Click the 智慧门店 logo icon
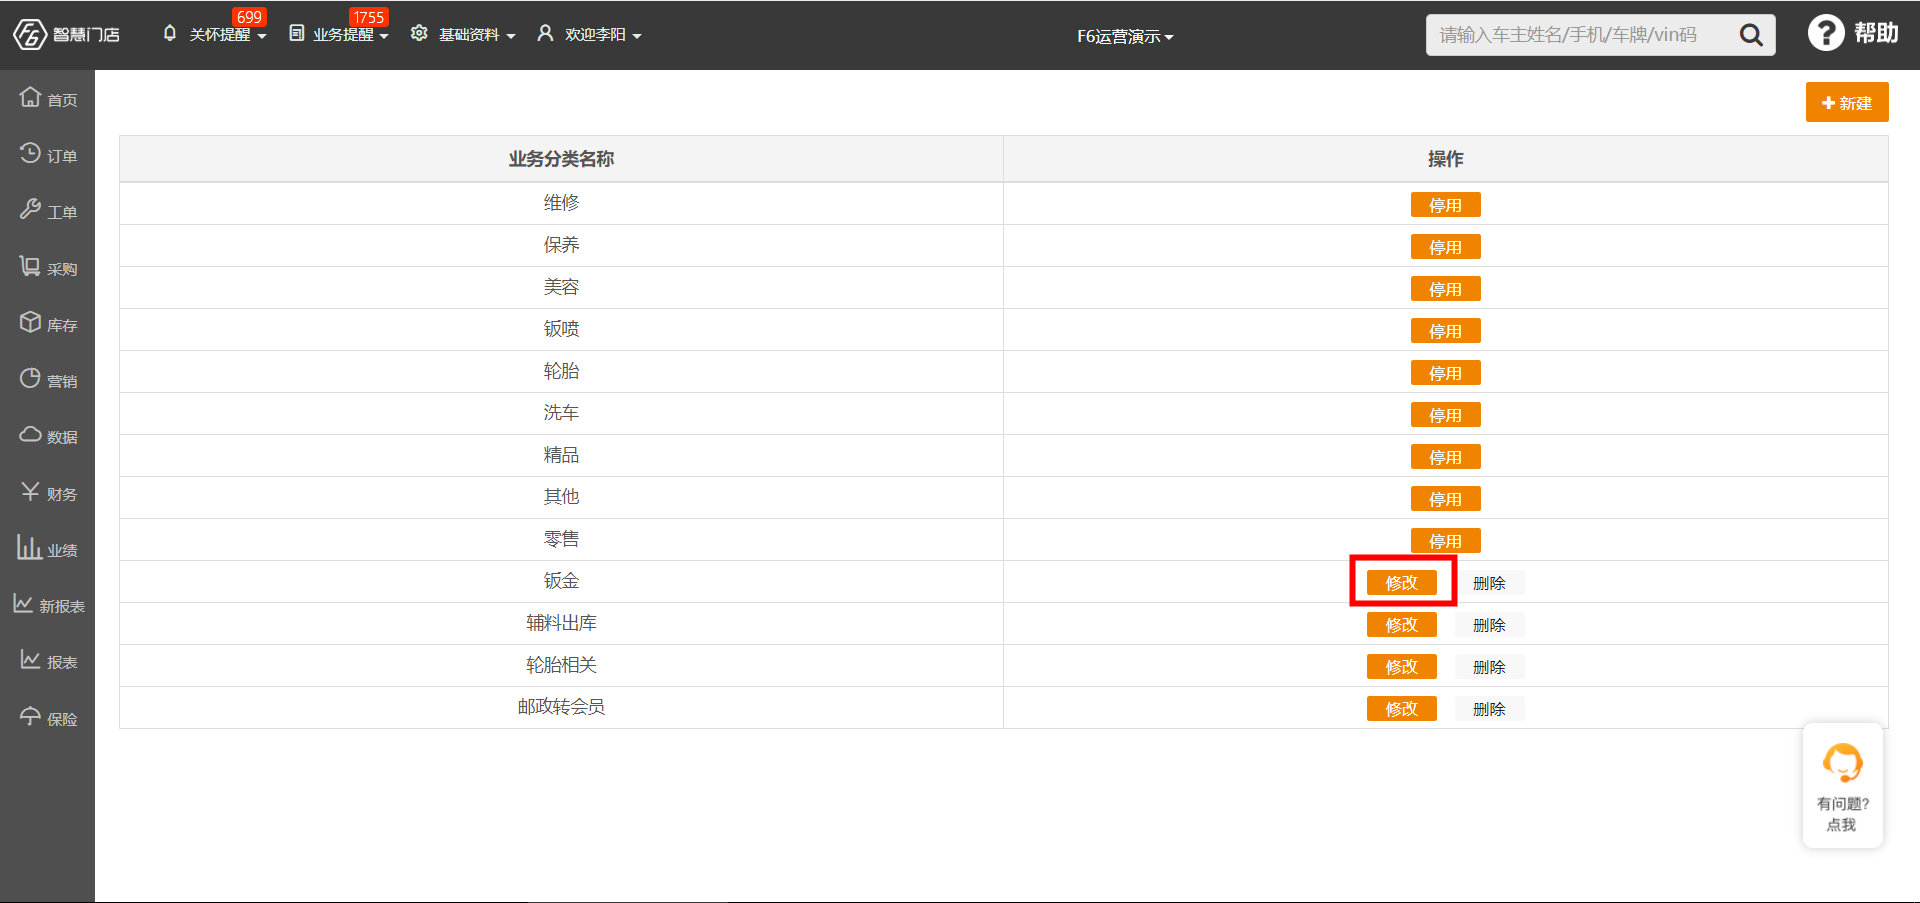The image size is (1920, 903). pos(30,34)
